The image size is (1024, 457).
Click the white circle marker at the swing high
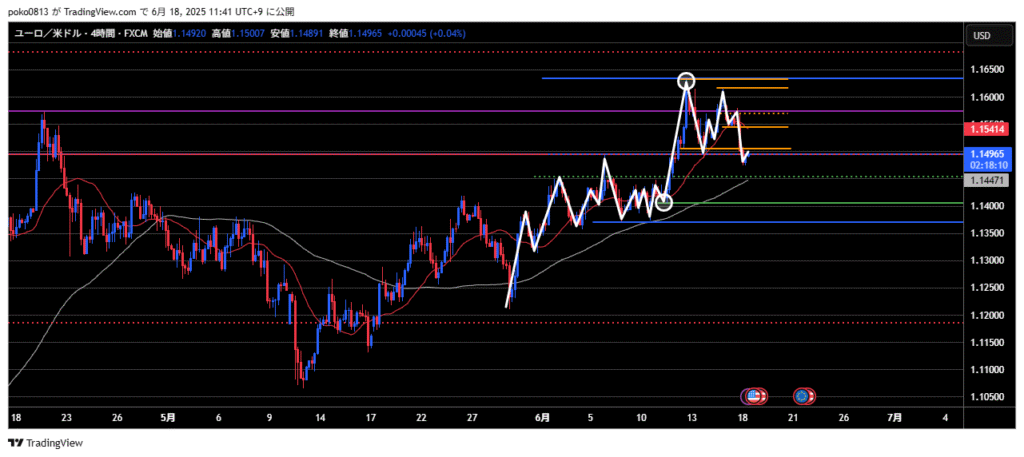pyautogui.click(x=686, y=80)
